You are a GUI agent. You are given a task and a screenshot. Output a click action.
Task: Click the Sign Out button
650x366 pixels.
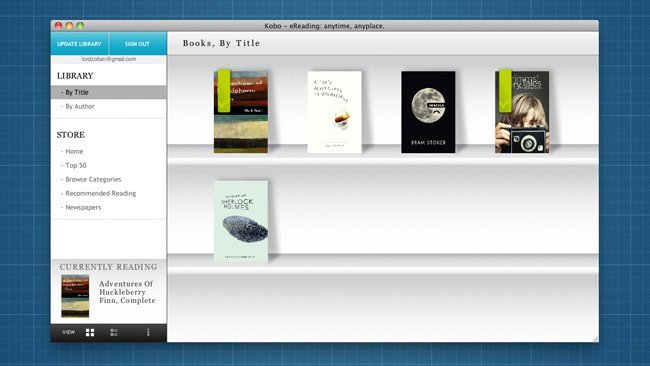137,44
